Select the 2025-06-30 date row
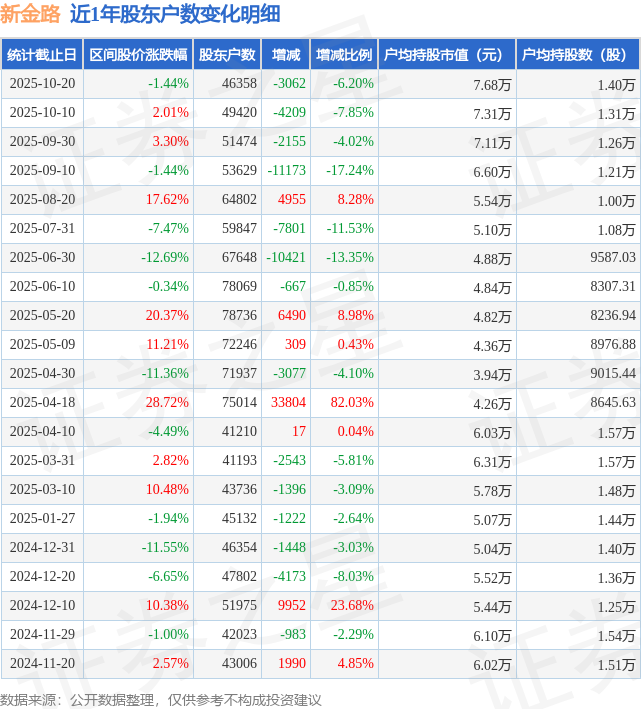The height and width of the screenshot is (709, 641). point(42,258)
